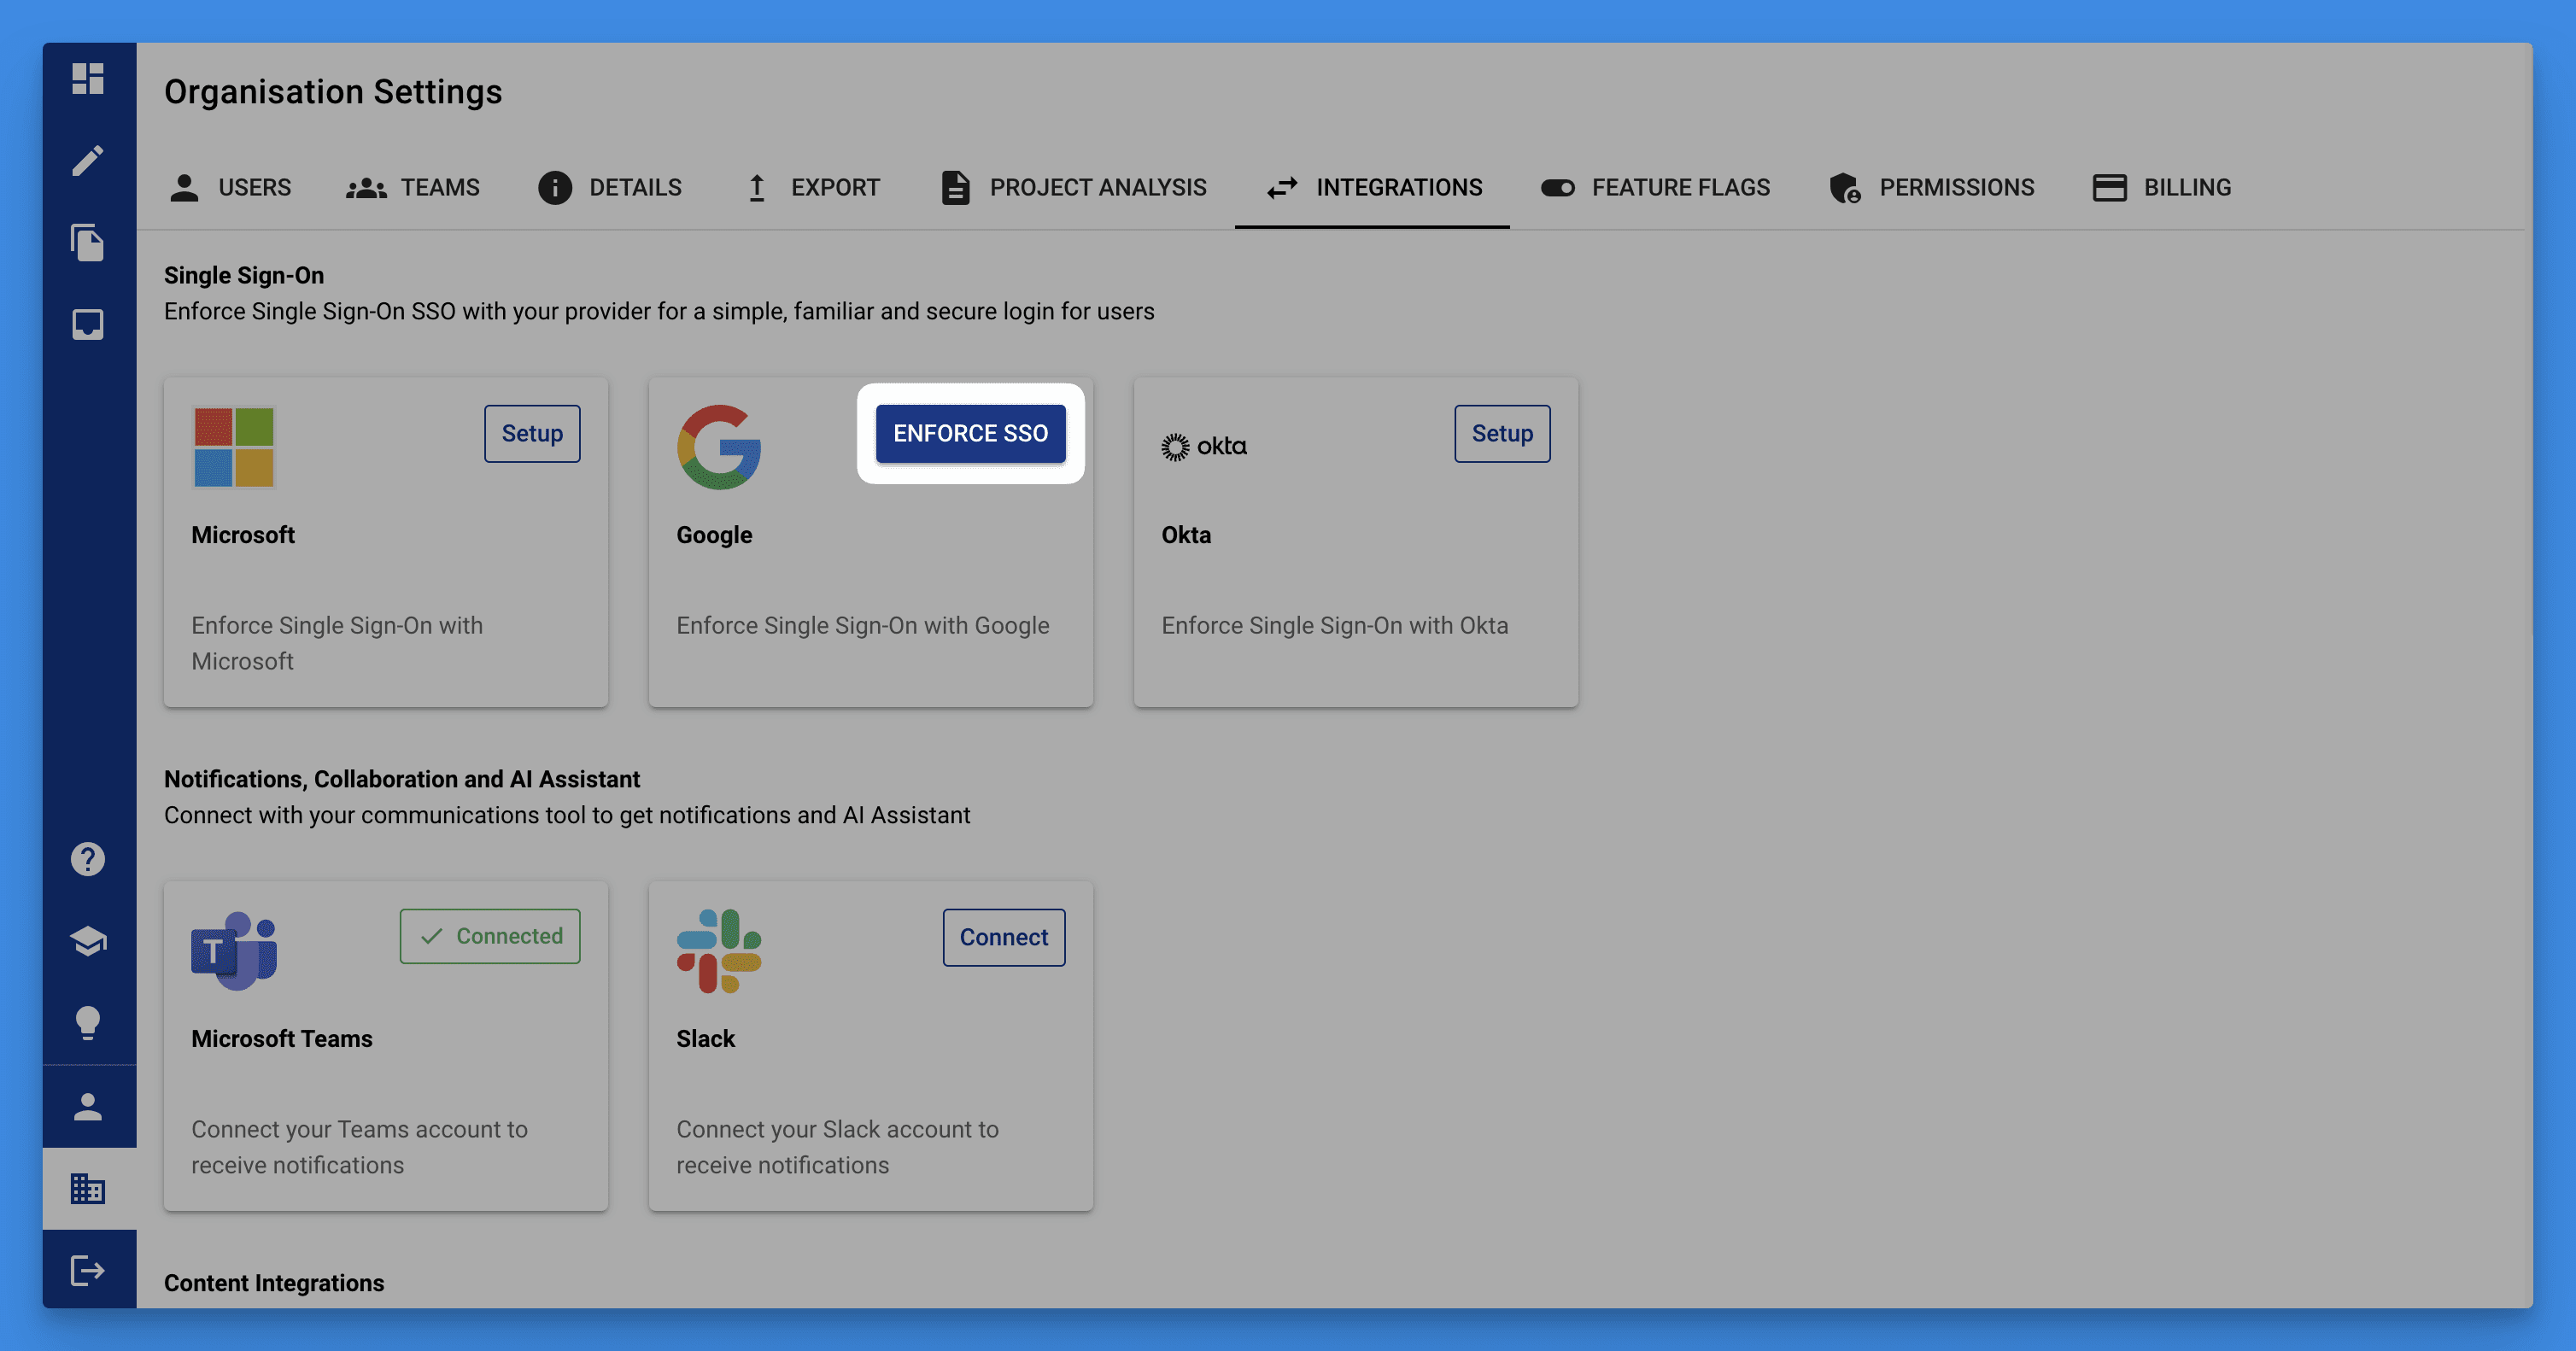Viewport: 2576px width, 1351px height.
Task: Click Setup button for Okta
Action: pos(1501,434)
